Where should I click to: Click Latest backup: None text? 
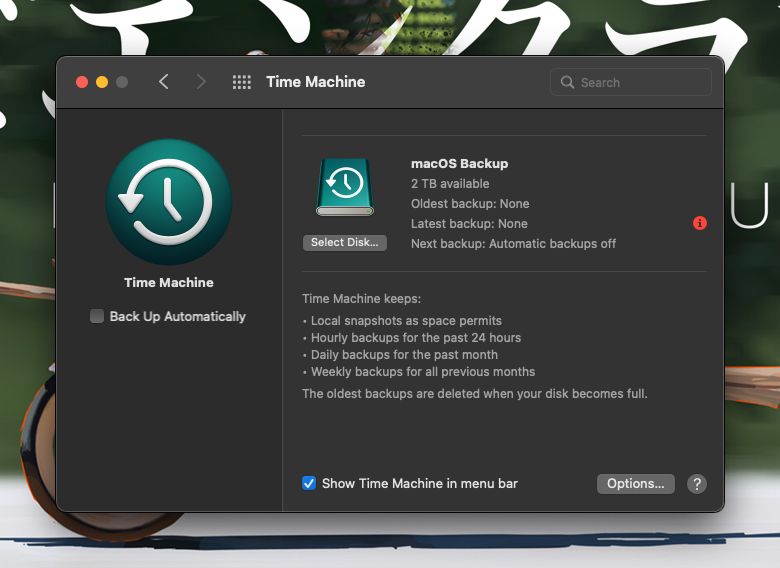pyautogui.click(x=469, y=223)
